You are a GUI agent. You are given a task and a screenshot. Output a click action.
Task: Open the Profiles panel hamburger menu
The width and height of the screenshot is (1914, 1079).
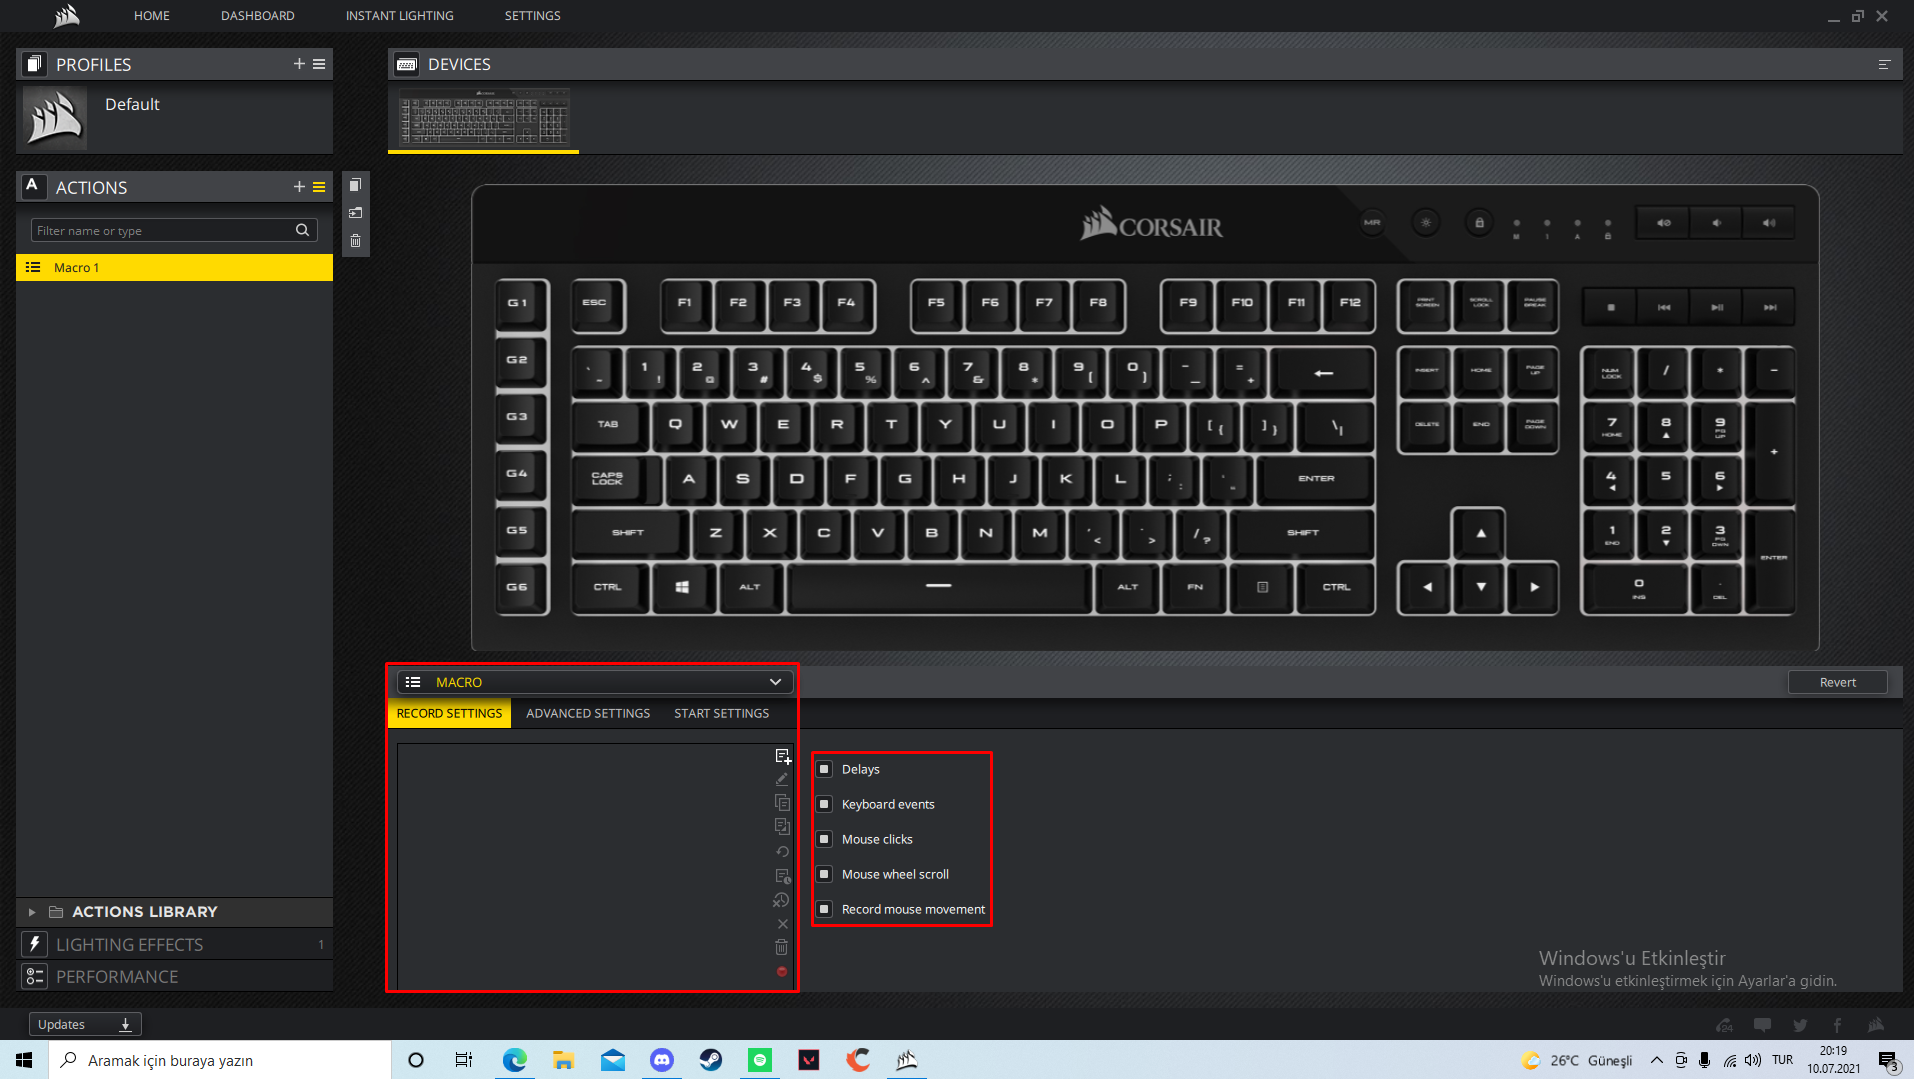[319, 64]
